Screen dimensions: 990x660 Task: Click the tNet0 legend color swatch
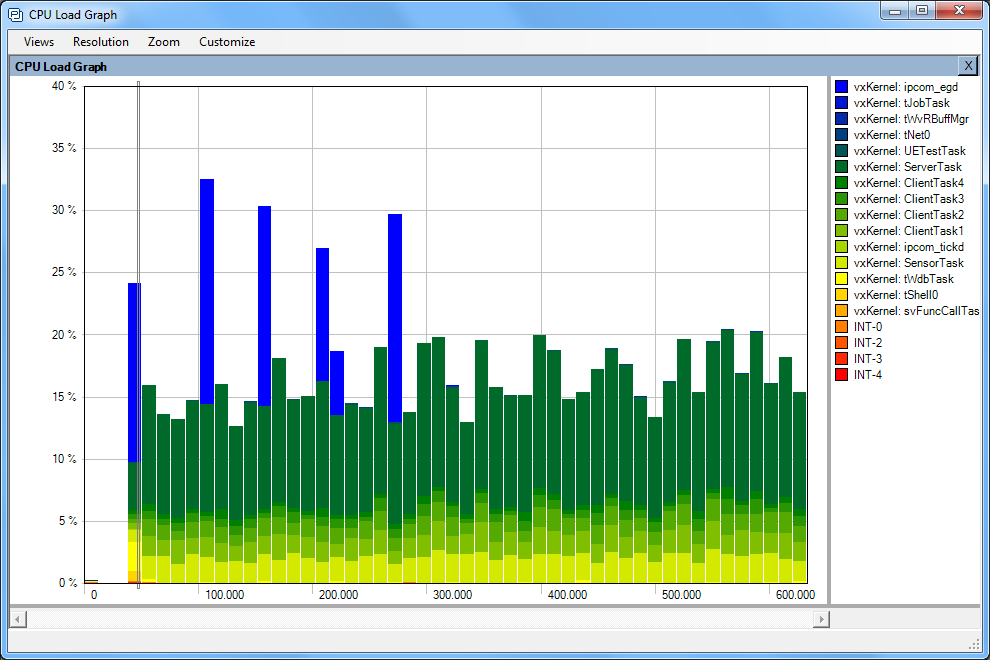click(842, 135)
